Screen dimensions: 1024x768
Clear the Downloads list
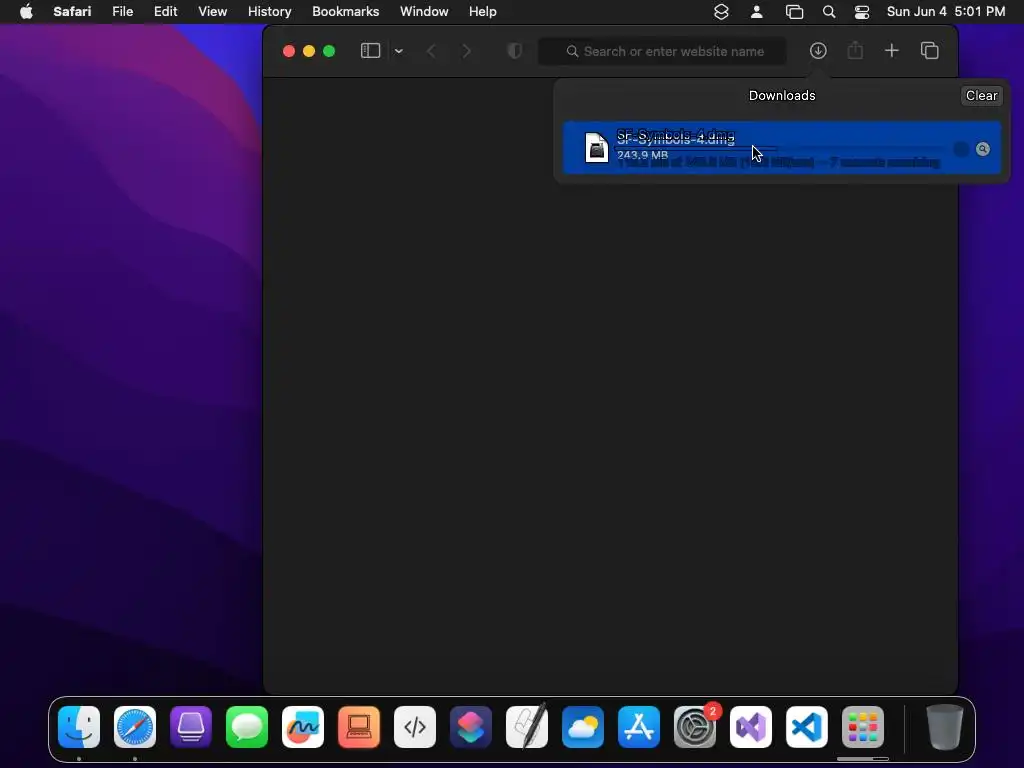click(981, 95)
